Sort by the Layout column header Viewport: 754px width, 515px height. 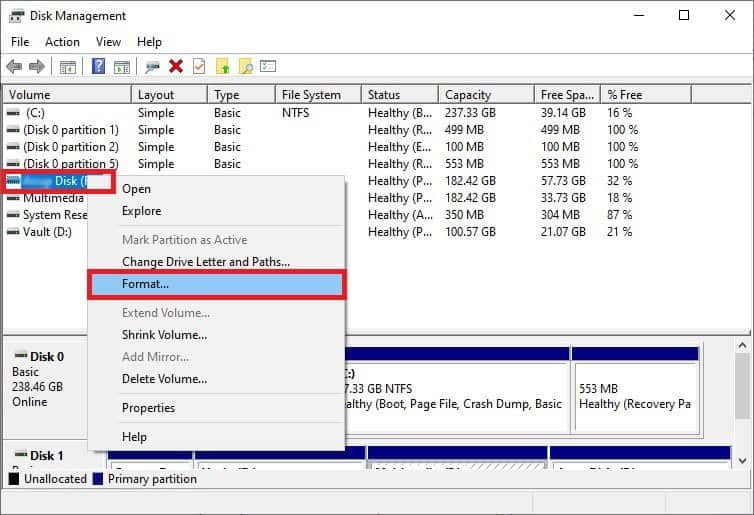[169, 95]
